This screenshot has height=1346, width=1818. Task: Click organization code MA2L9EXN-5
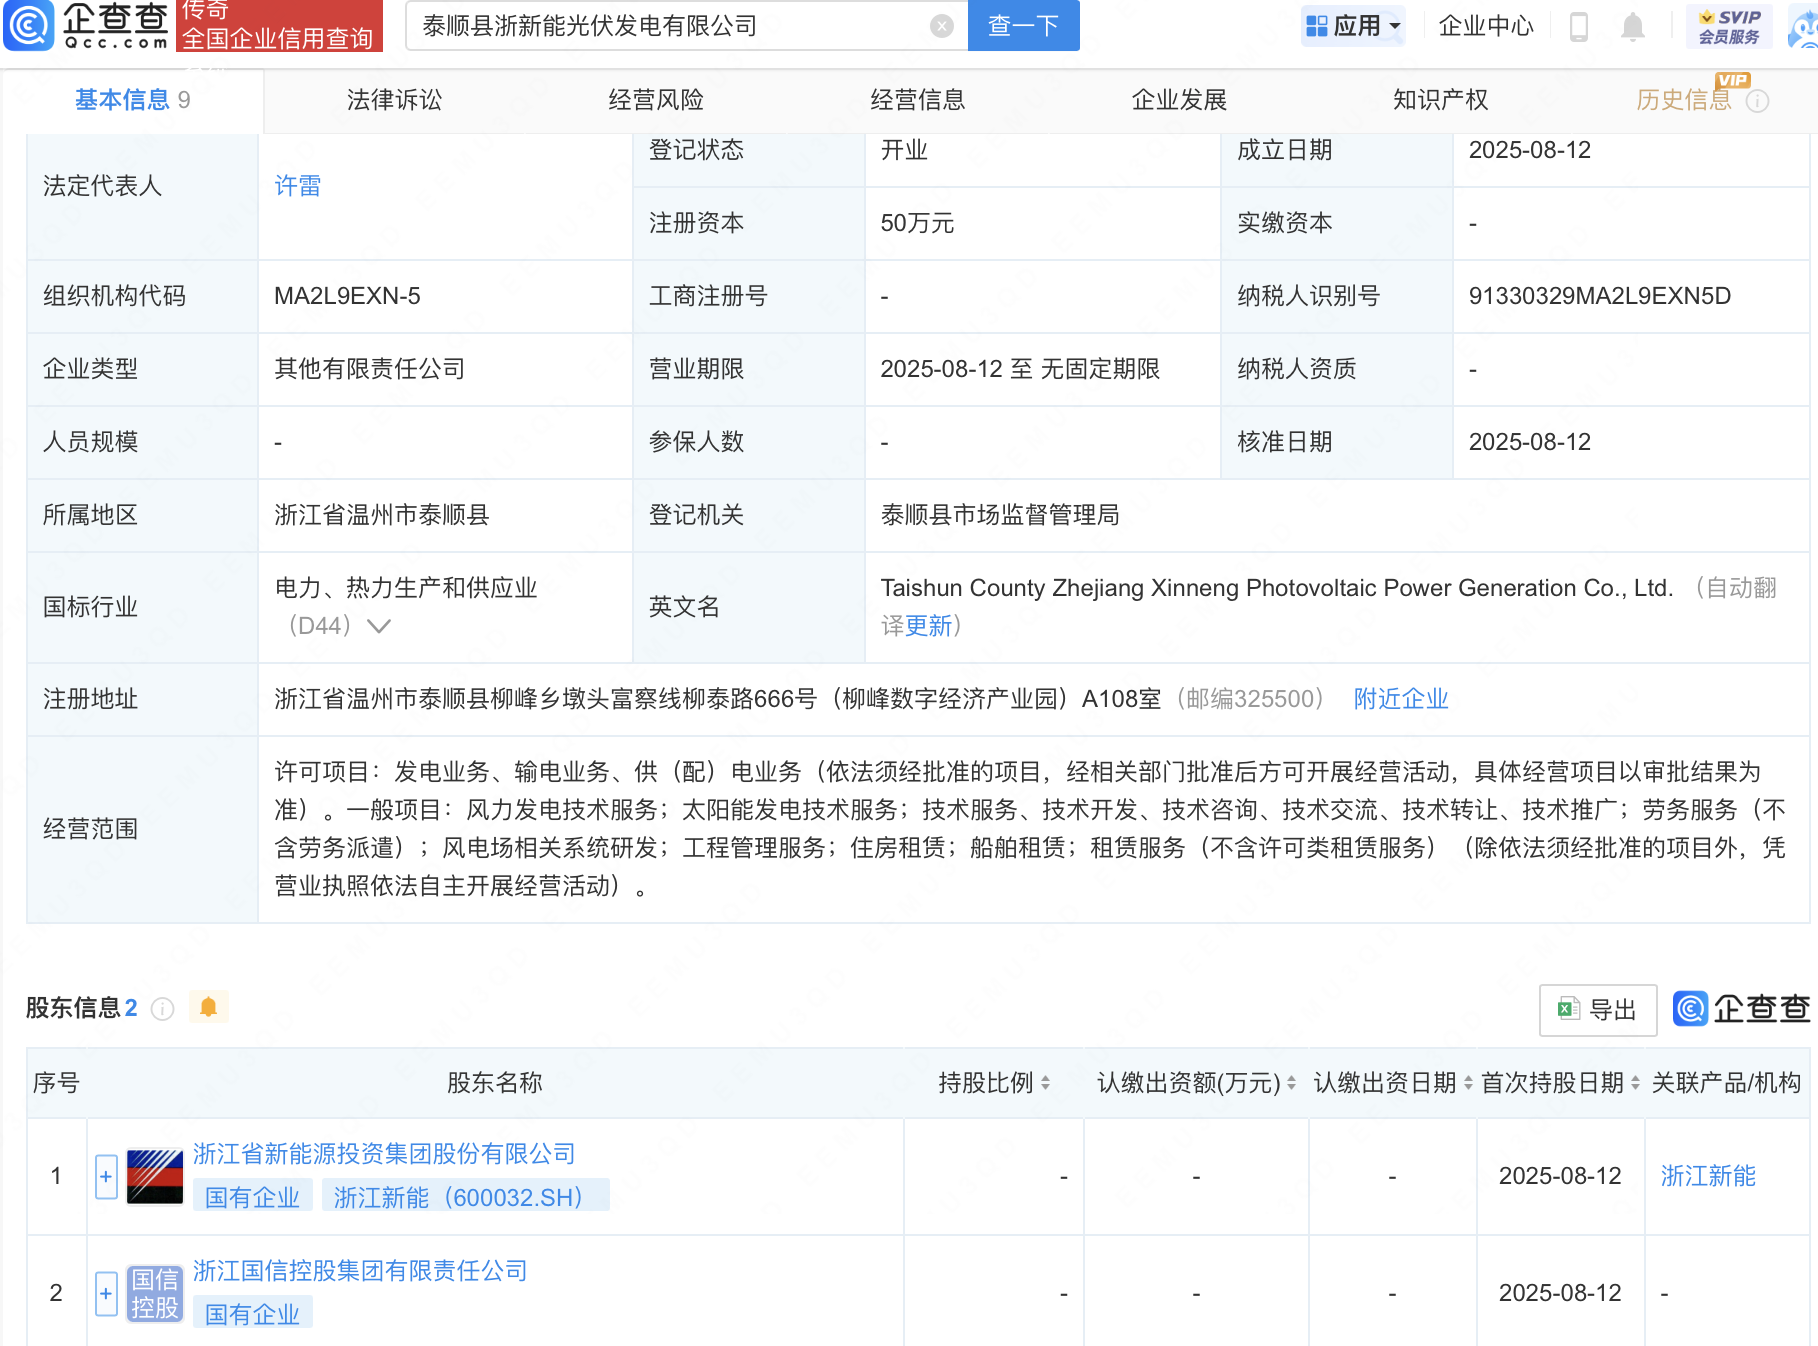pos(347,296)
